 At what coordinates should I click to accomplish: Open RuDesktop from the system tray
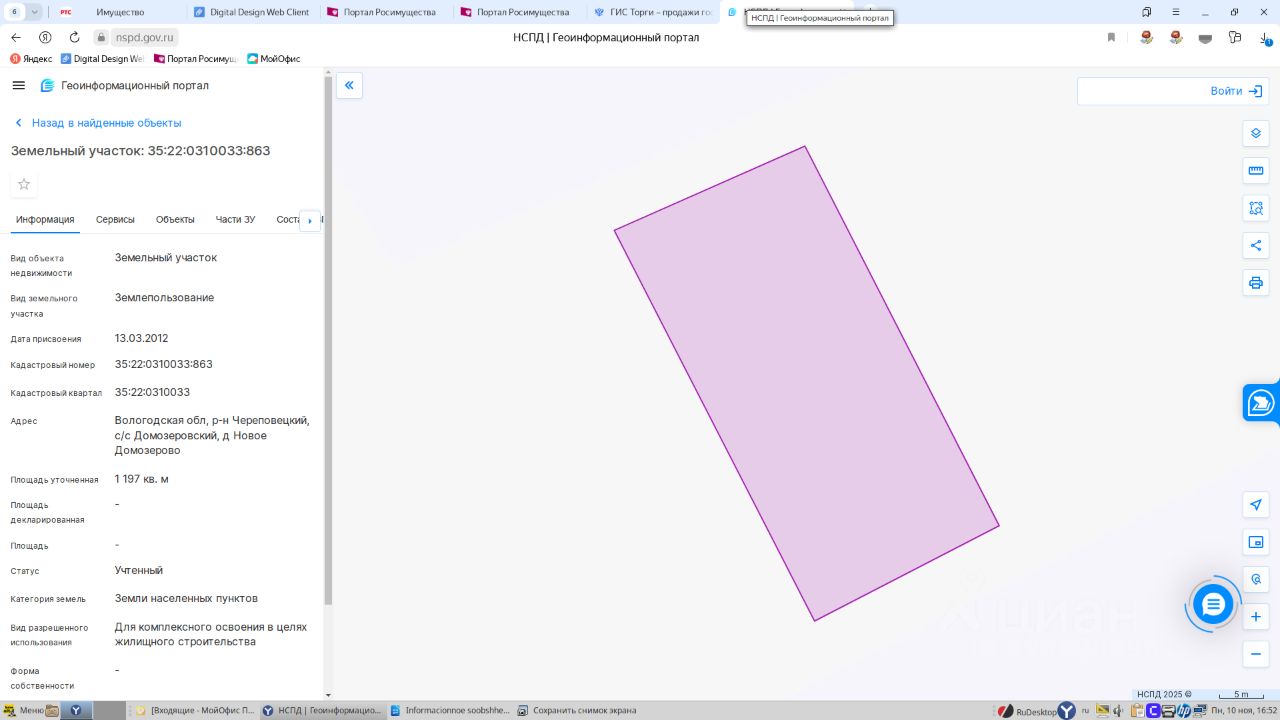click(1027, 711)
